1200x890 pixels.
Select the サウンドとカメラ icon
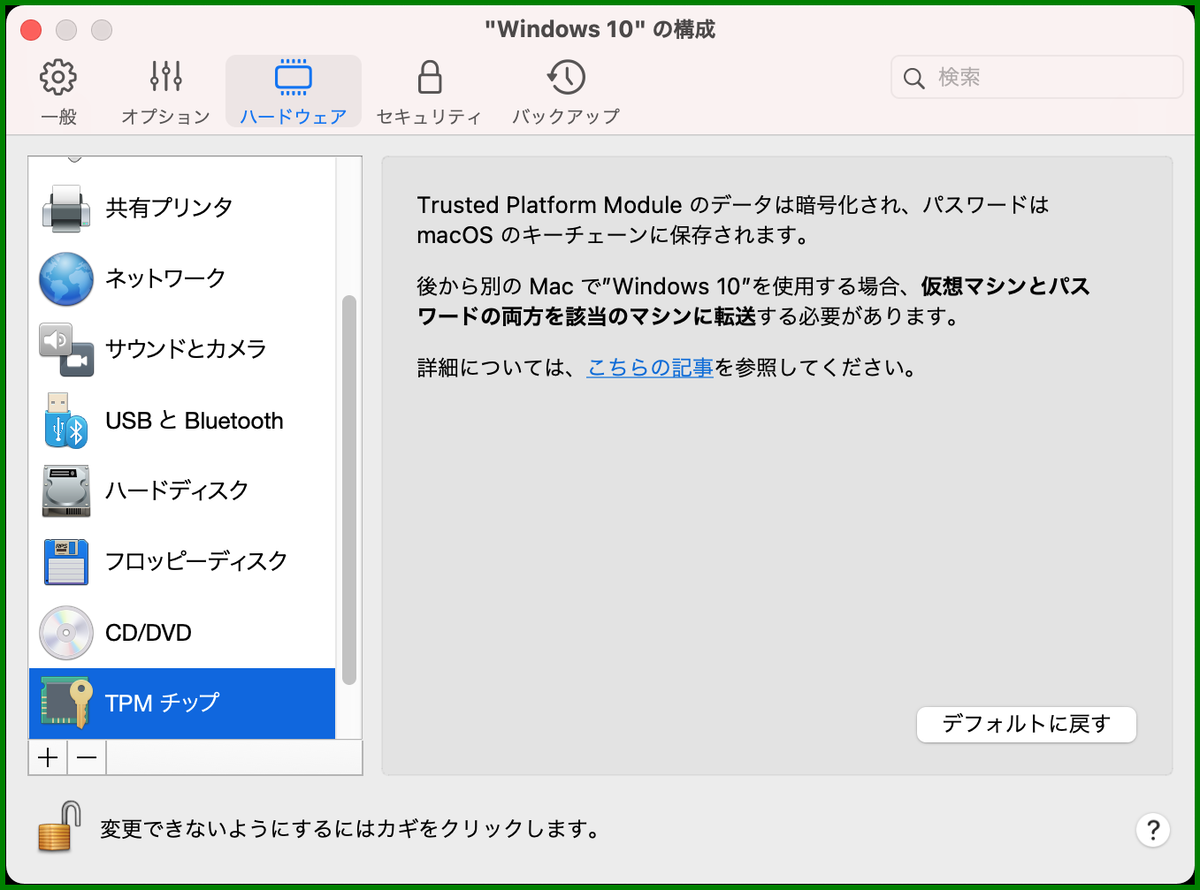pyautogui.click(x=66, y=349)
